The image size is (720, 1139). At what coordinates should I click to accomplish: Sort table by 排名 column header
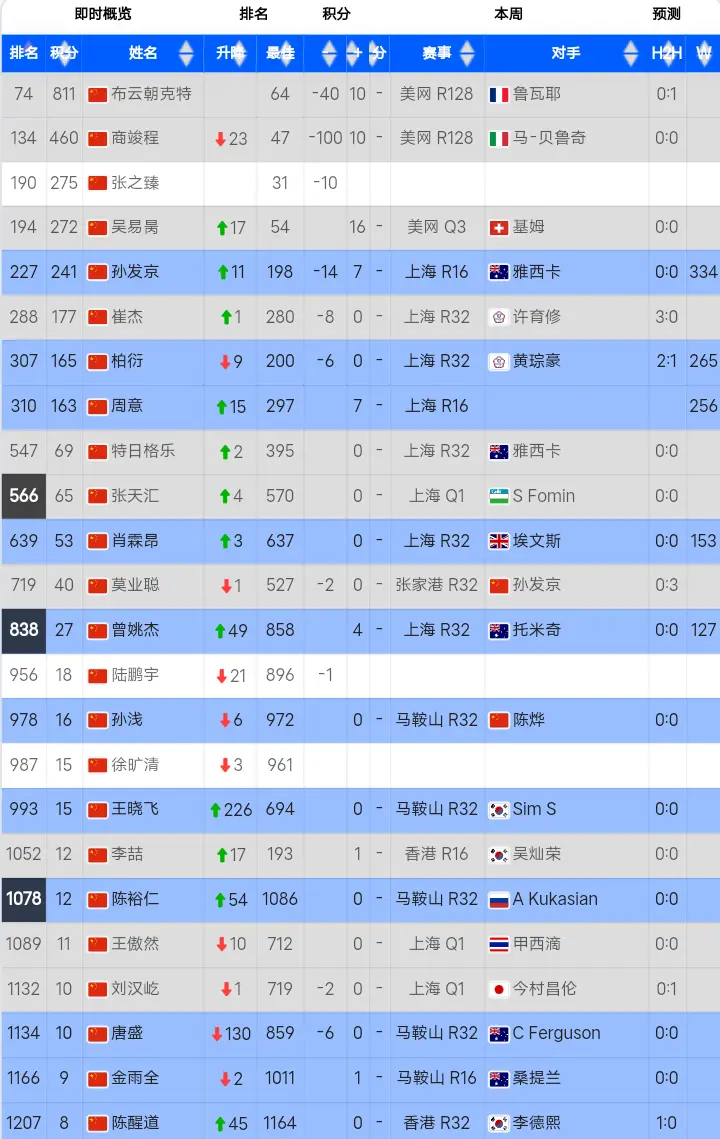point(23,53)
